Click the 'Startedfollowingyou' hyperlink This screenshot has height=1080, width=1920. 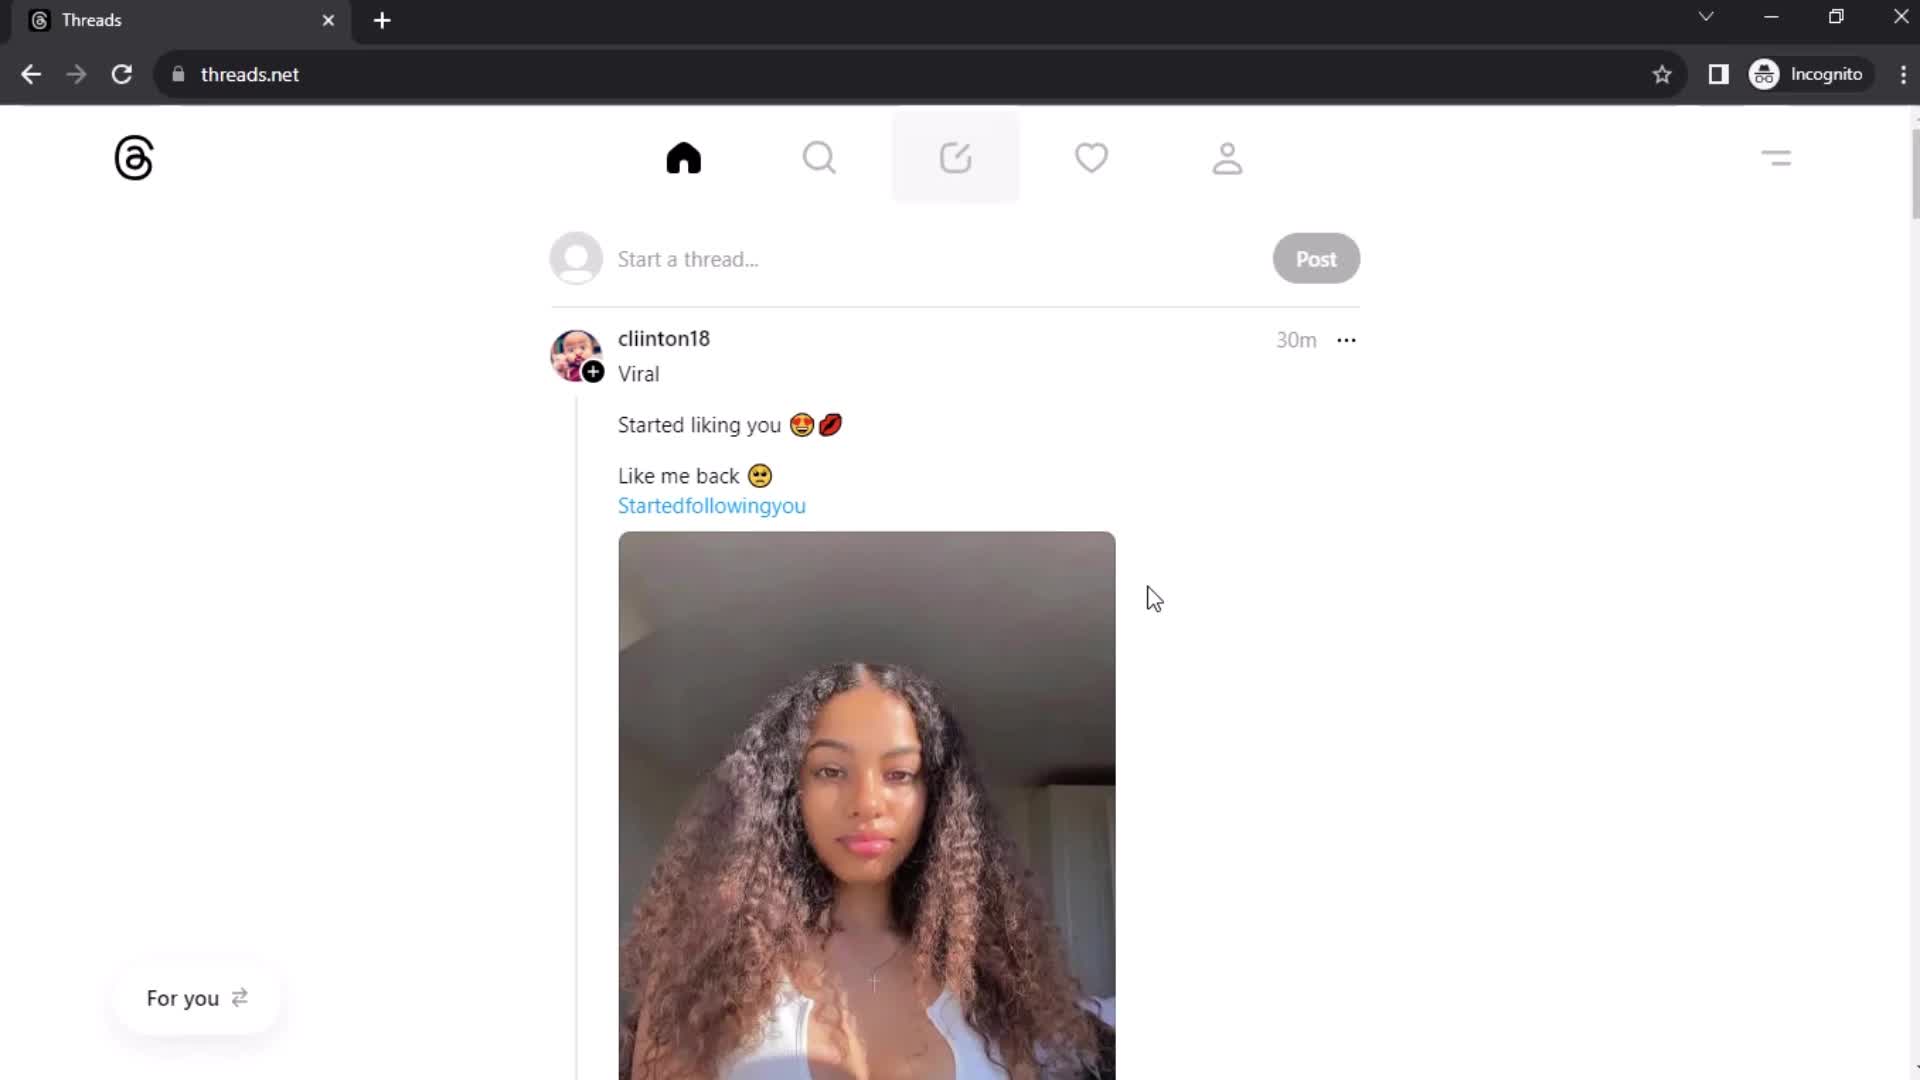tap(711, 505)
